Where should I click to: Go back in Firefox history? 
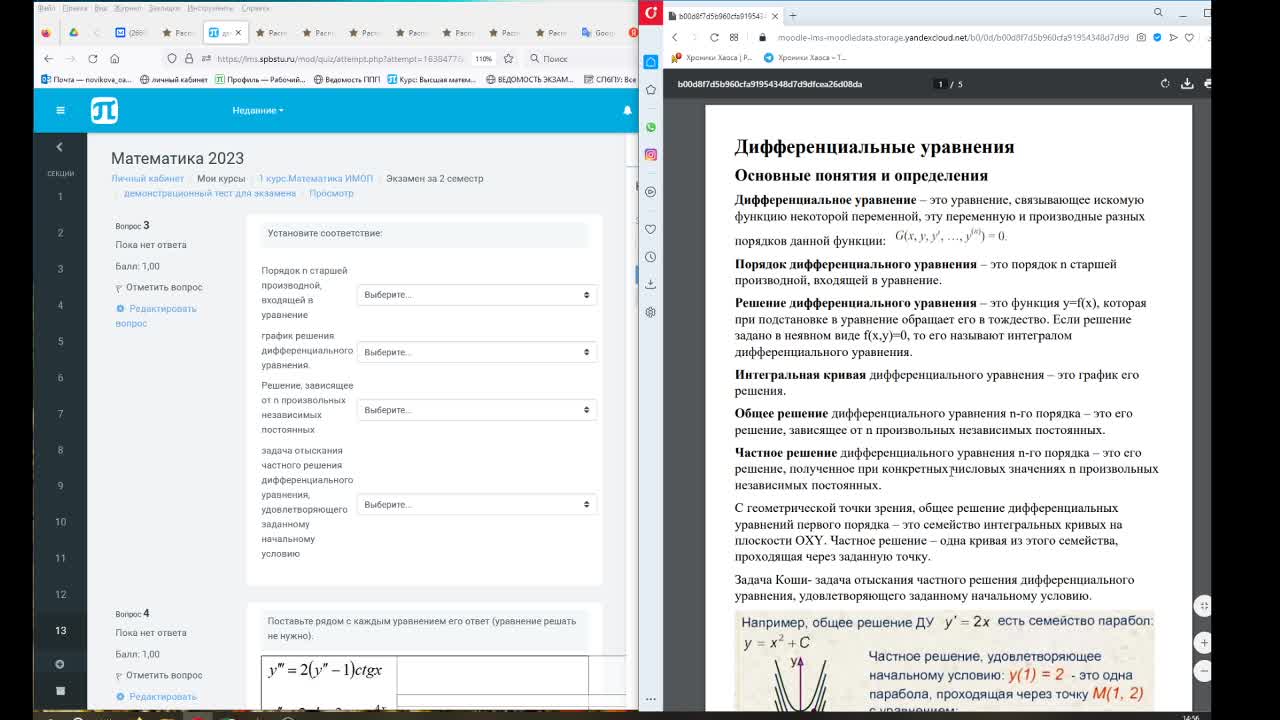(x=47, y=59)
